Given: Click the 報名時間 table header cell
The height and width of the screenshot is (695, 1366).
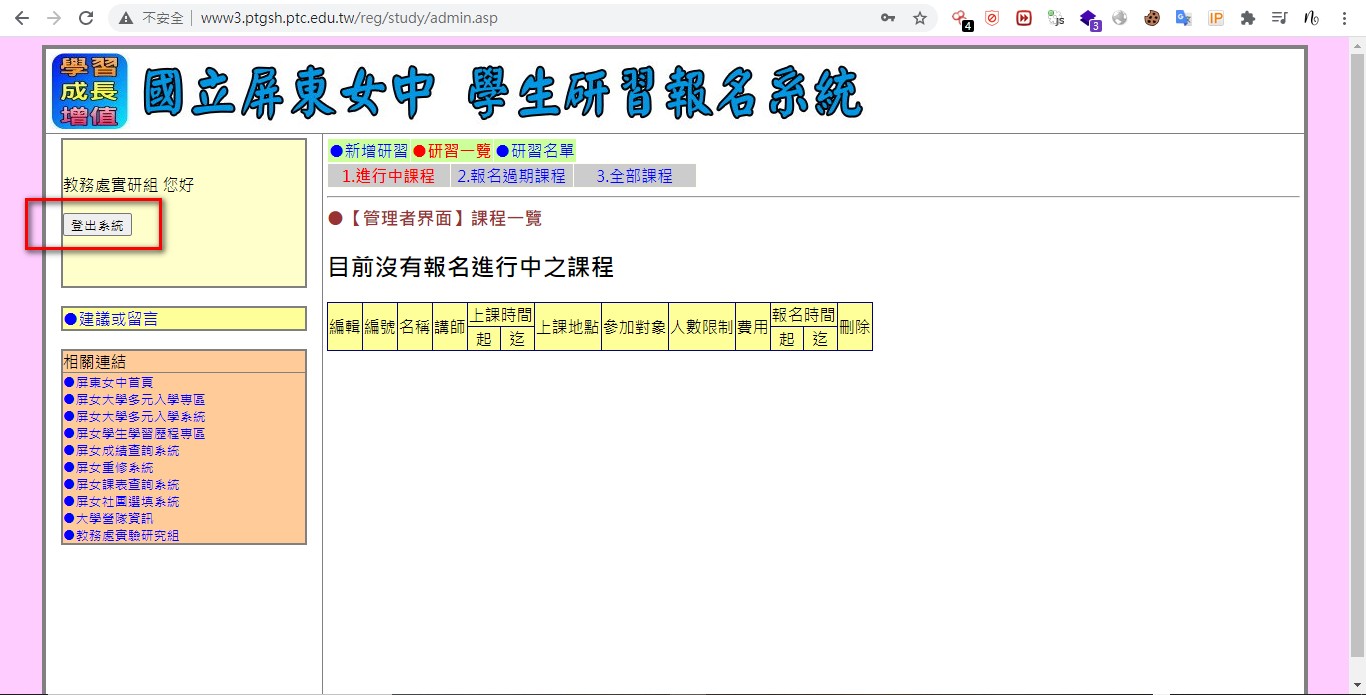Looking at the screenshot, I should point(803,314).
